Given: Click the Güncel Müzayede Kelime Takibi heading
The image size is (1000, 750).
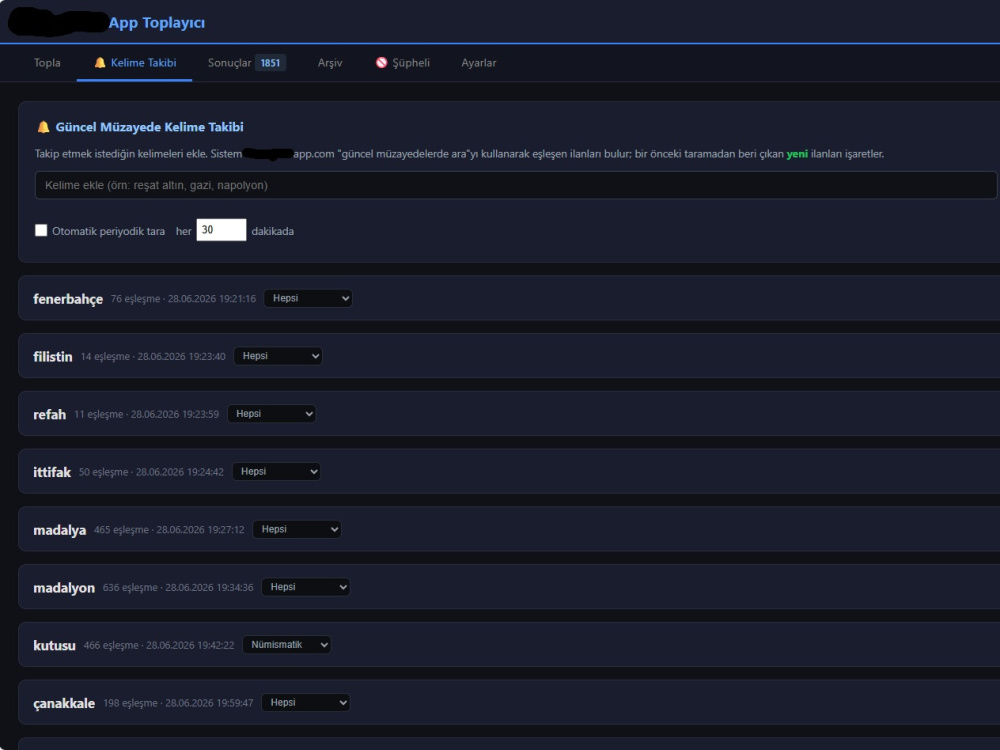Looking at the screenshot, I should (x=149, y=127).
